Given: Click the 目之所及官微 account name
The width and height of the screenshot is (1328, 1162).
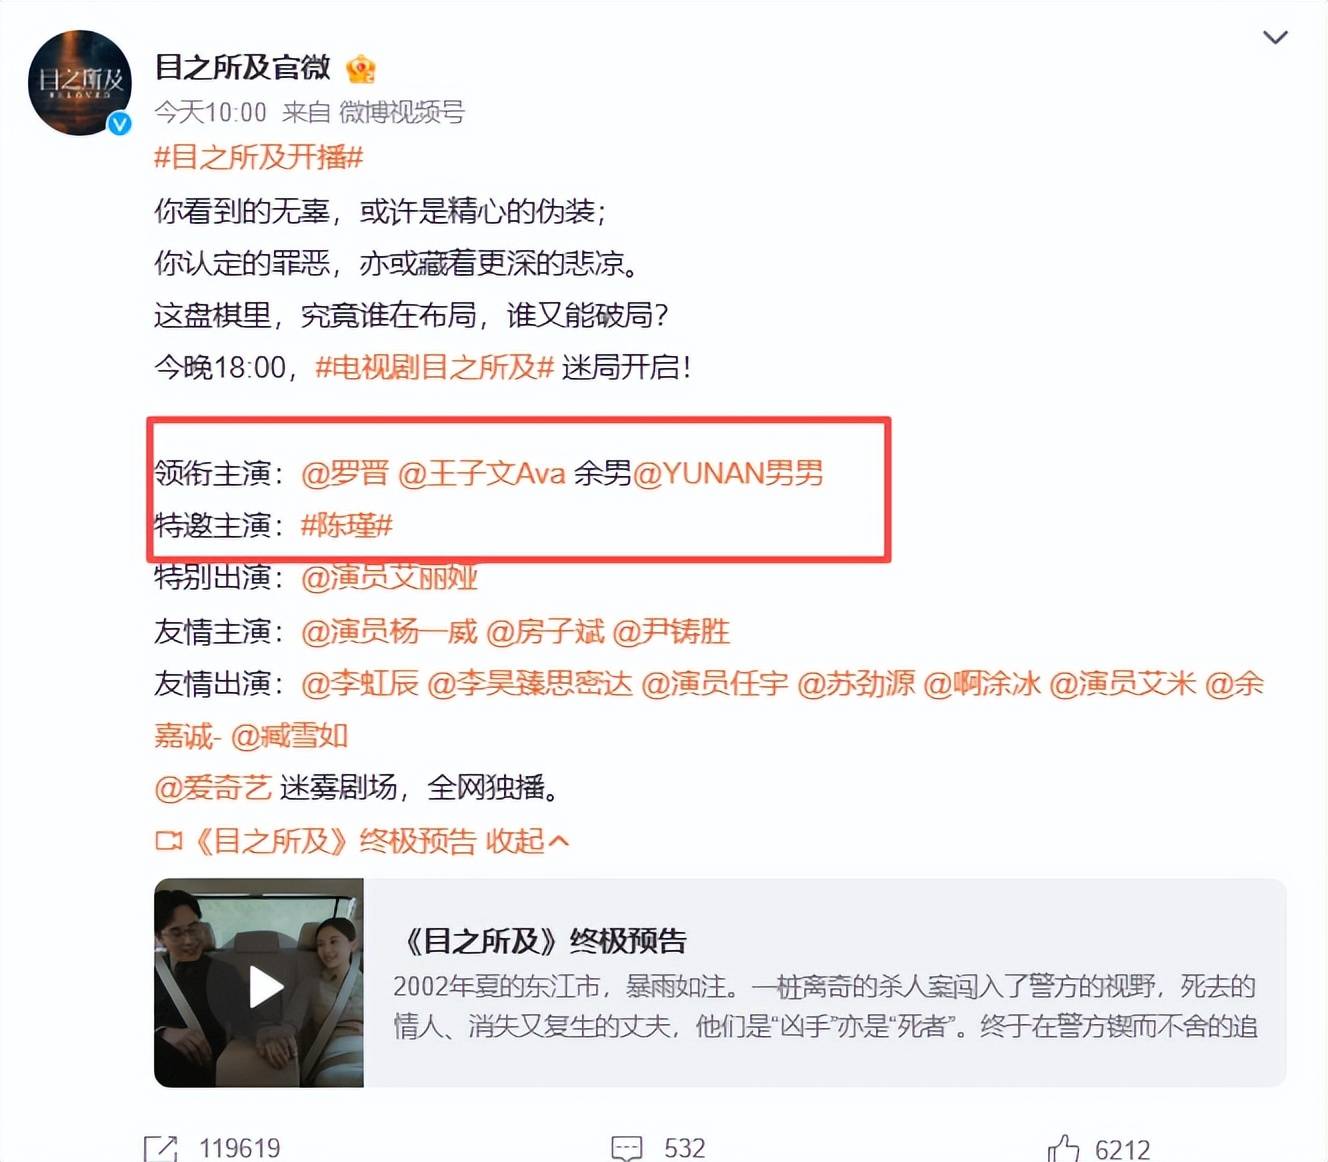Looking at the screenshot, I should click(242, 67).
